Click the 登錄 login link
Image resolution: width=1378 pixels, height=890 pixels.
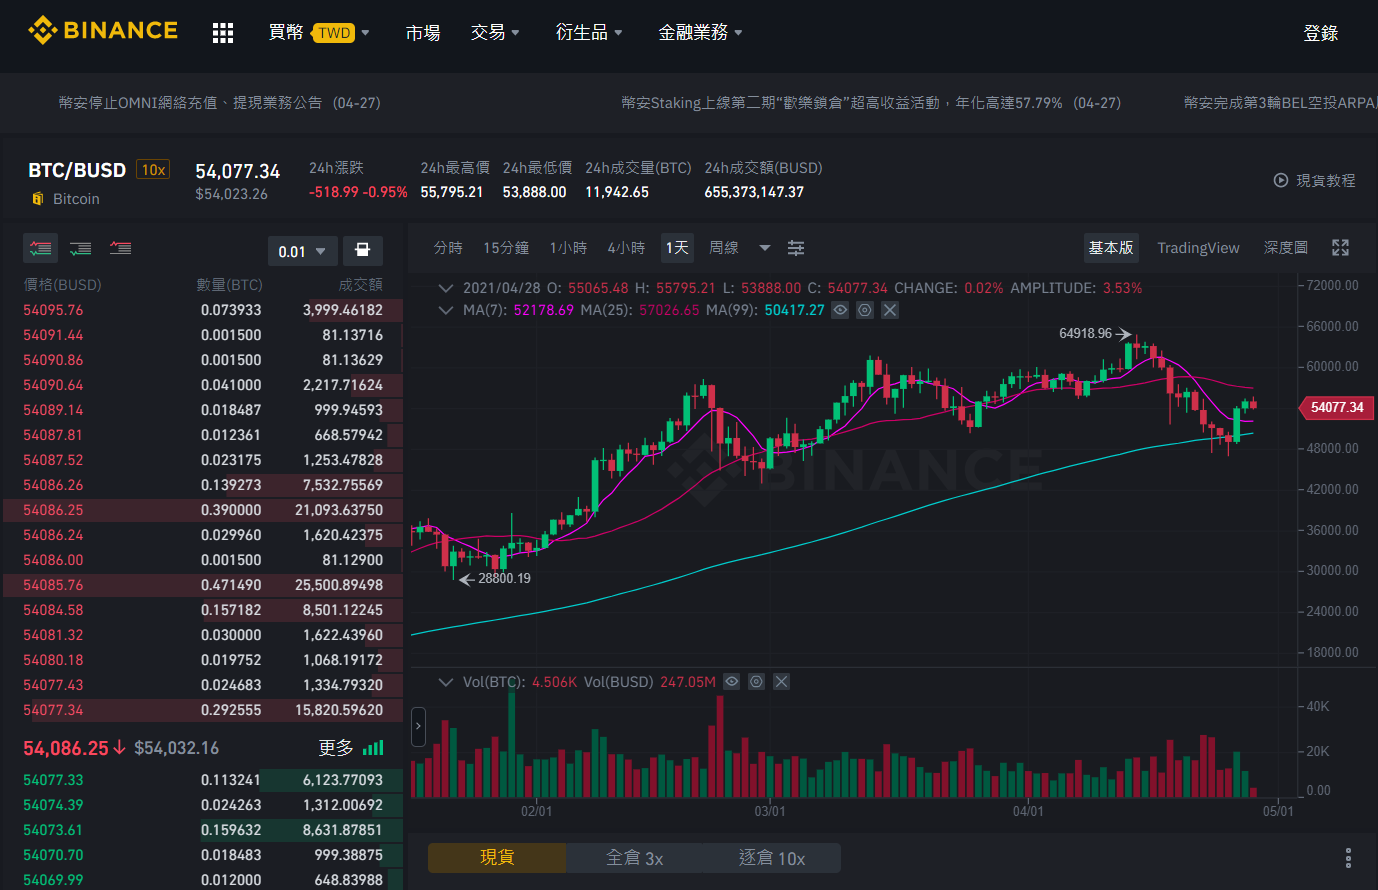[x=1320, y=33]
